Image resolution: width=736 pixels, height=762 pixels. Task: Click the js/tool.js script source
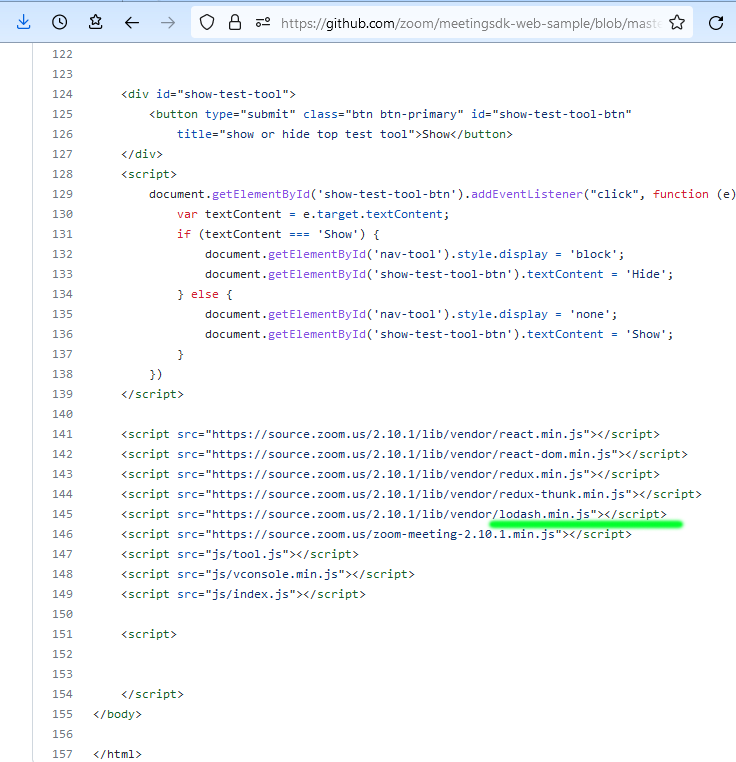[247, 554]
